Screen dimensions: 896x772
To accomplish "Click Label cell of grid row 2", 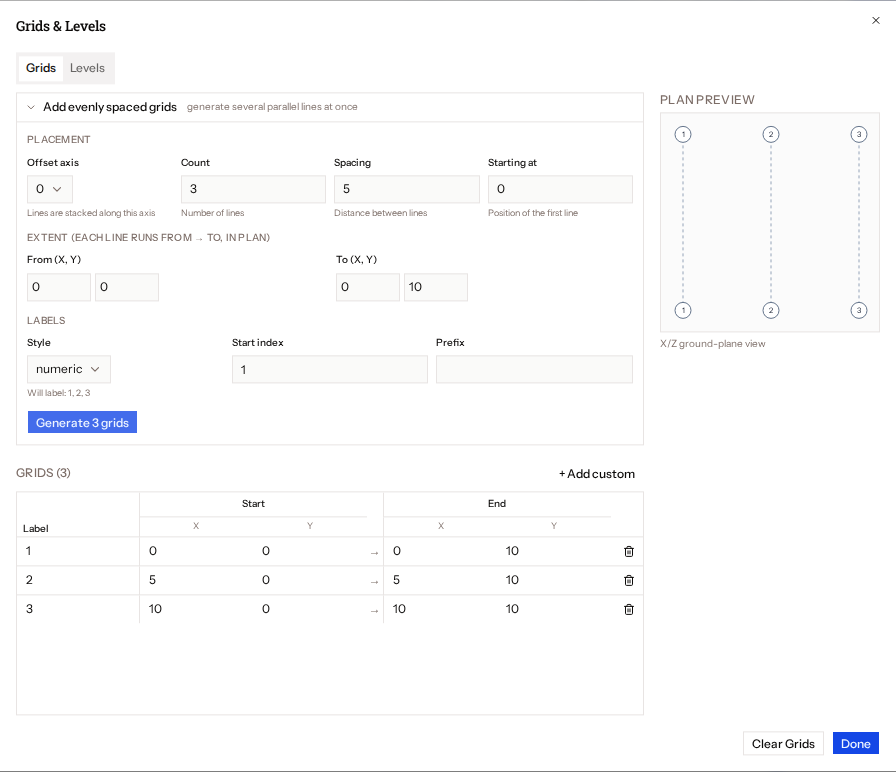I will coord(78,580).
